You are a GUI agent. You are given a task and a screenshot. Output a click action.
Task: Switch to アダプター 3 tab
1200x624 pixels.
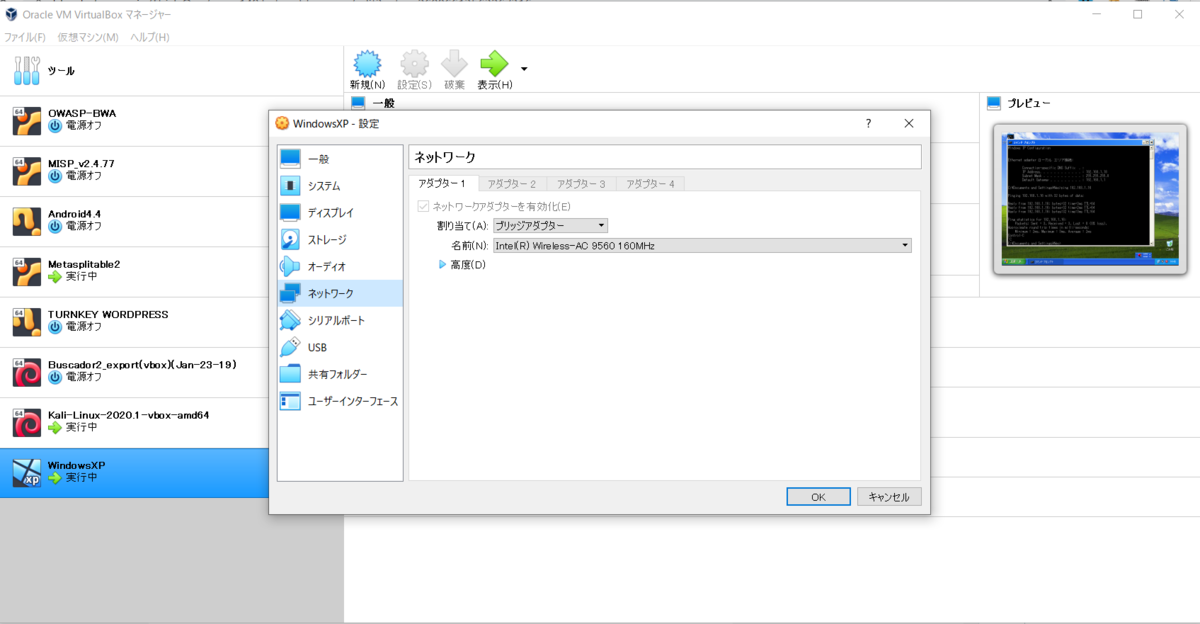click(581, 184)
